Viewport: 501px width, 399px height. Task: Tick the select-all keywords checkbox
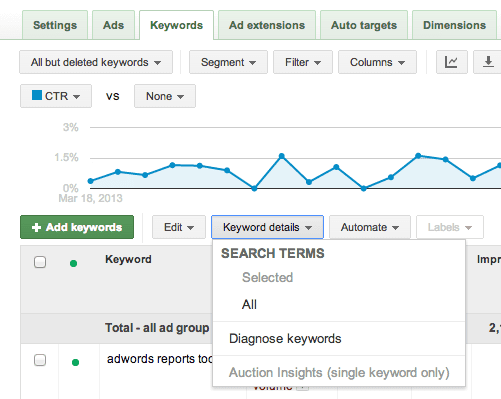click(40, 262)
